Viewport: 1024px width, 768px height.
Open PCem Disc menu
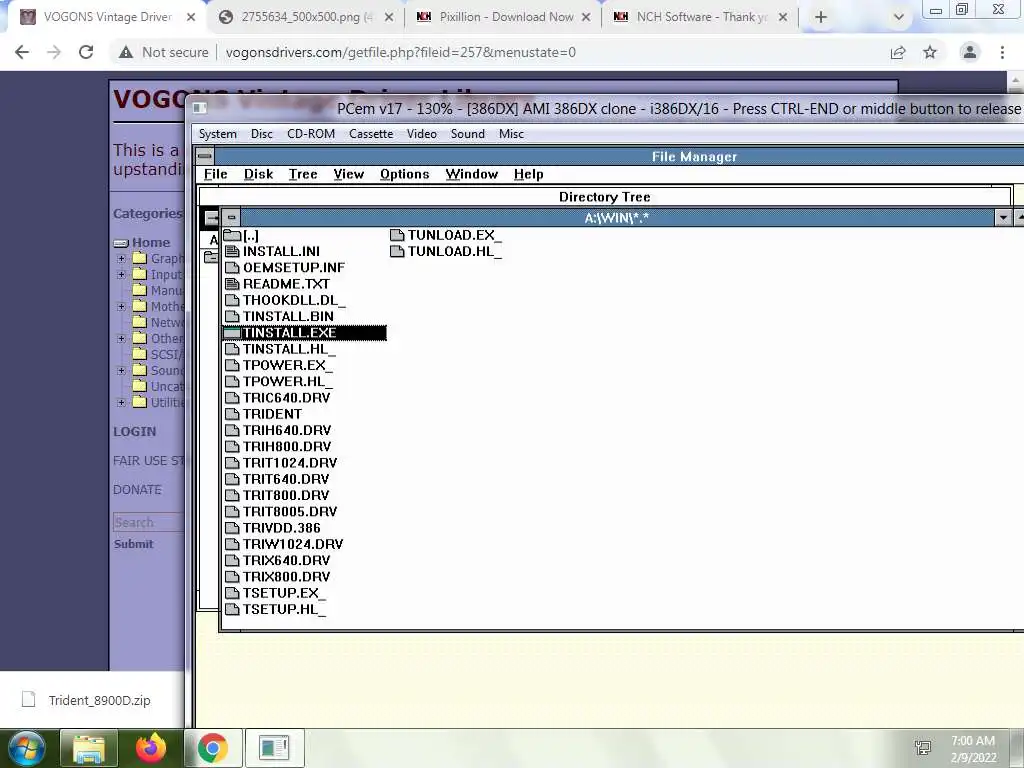pos(262,134)
